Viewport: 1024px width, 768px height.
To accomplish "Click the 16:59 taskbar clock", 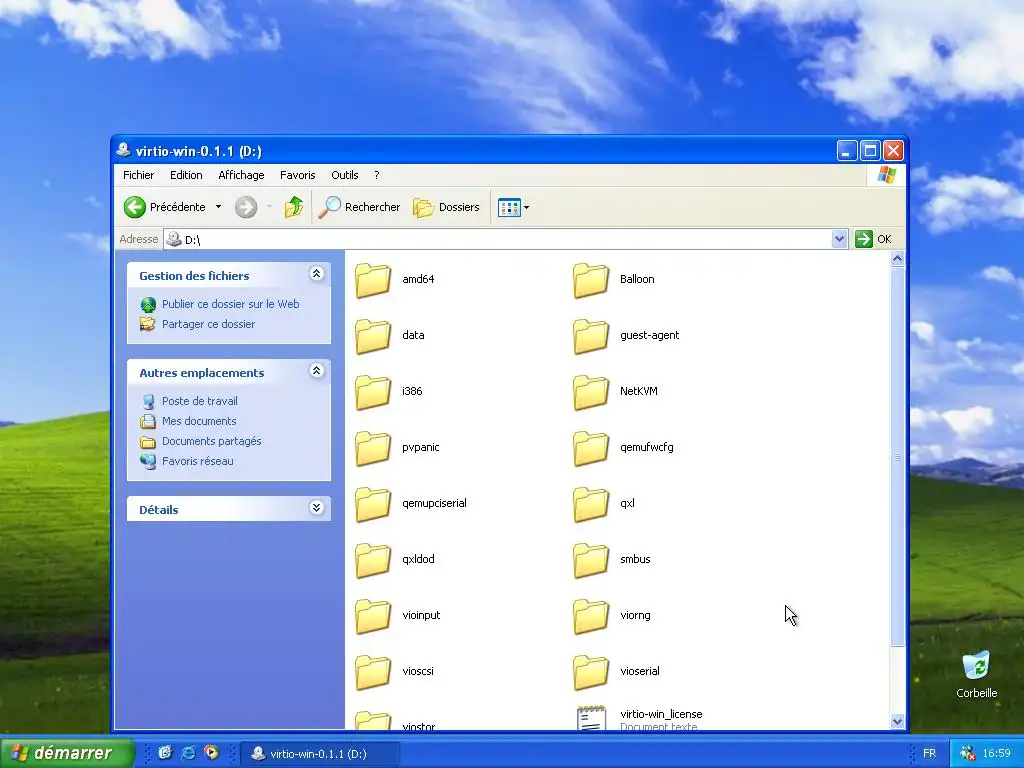I will 997,754.
